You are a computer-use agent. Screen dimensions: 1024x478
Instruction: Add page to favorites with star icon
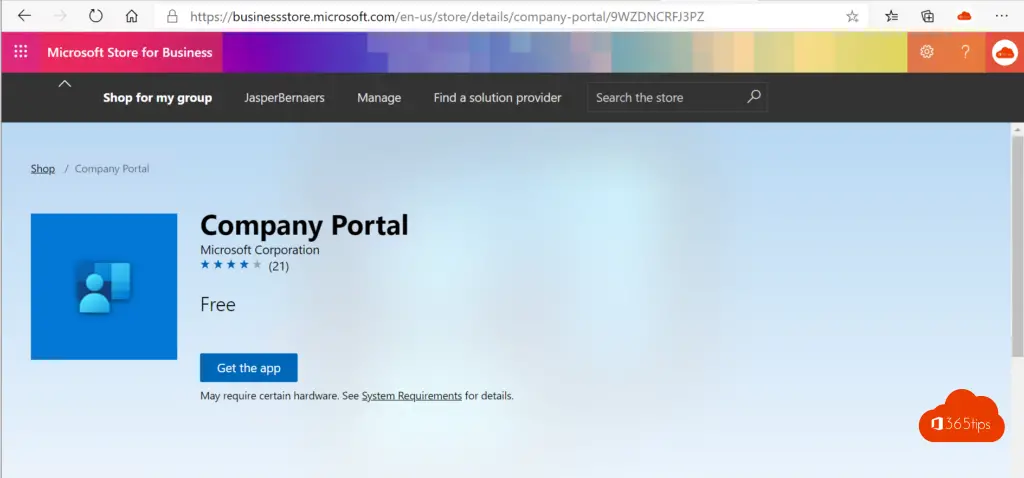click(x=852, y=16)
